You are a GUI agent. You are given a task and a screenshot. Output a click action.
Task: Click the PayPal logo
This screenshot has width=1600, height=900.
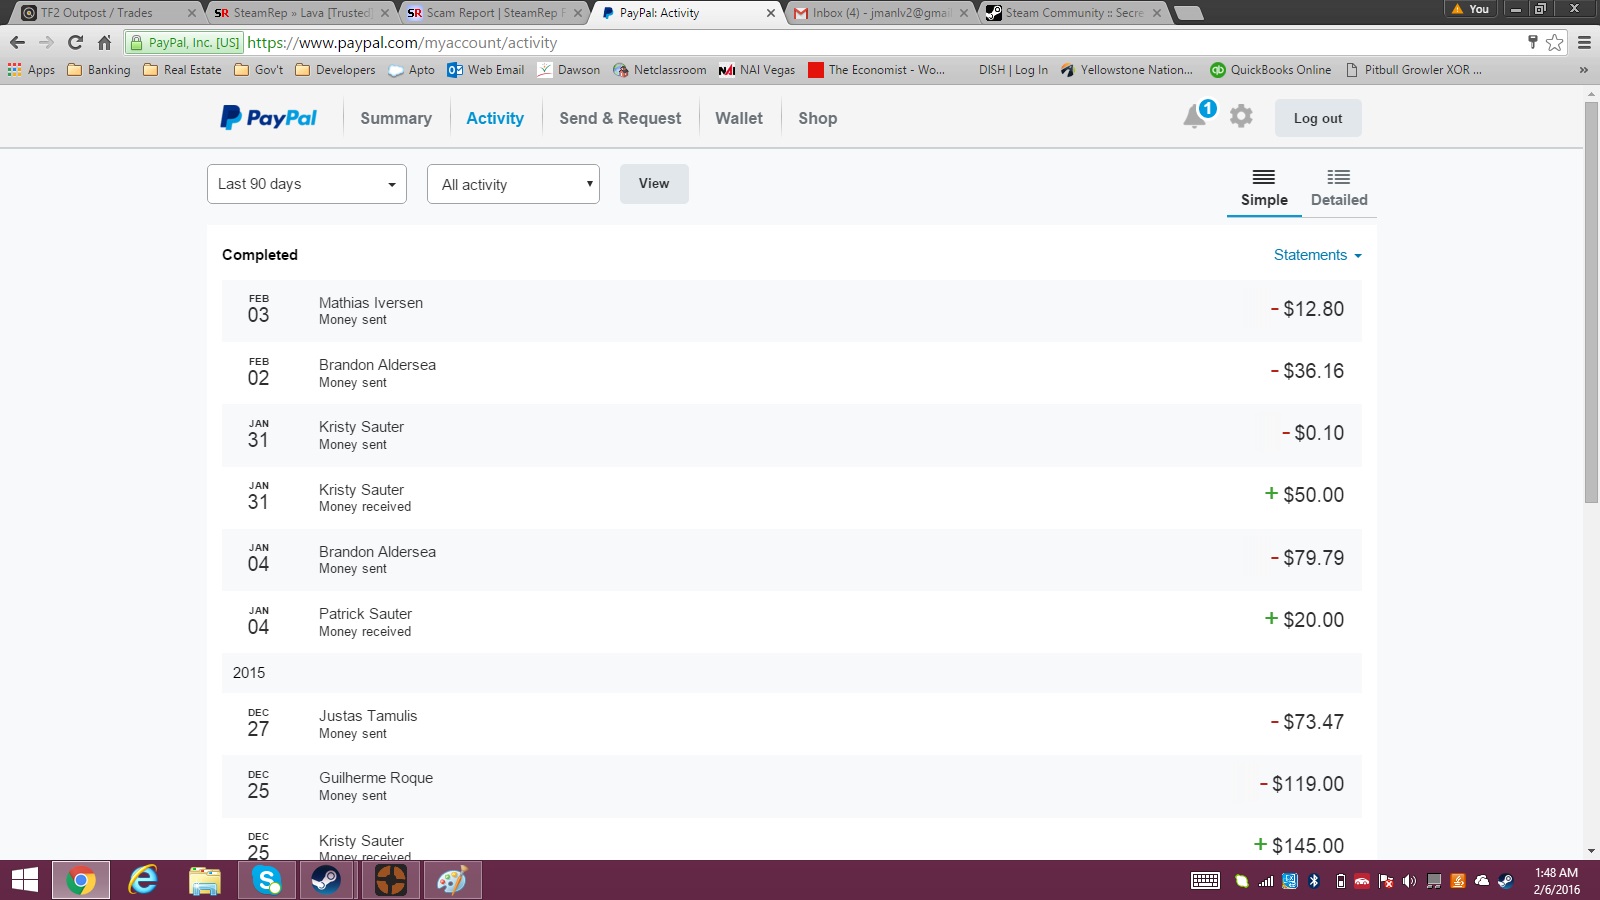268,118
